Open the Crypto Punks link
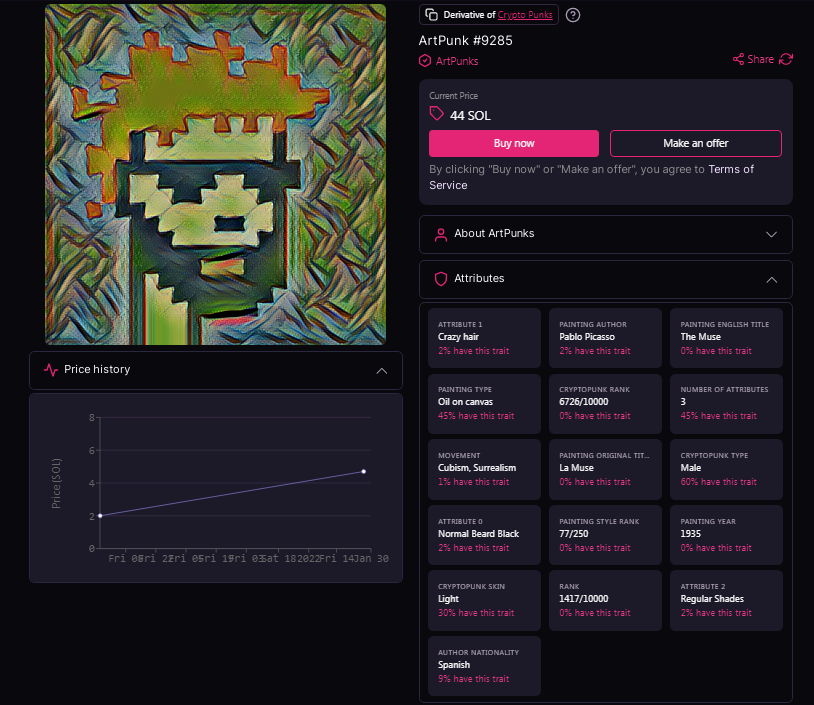The image size is (814, 705). 525,15
